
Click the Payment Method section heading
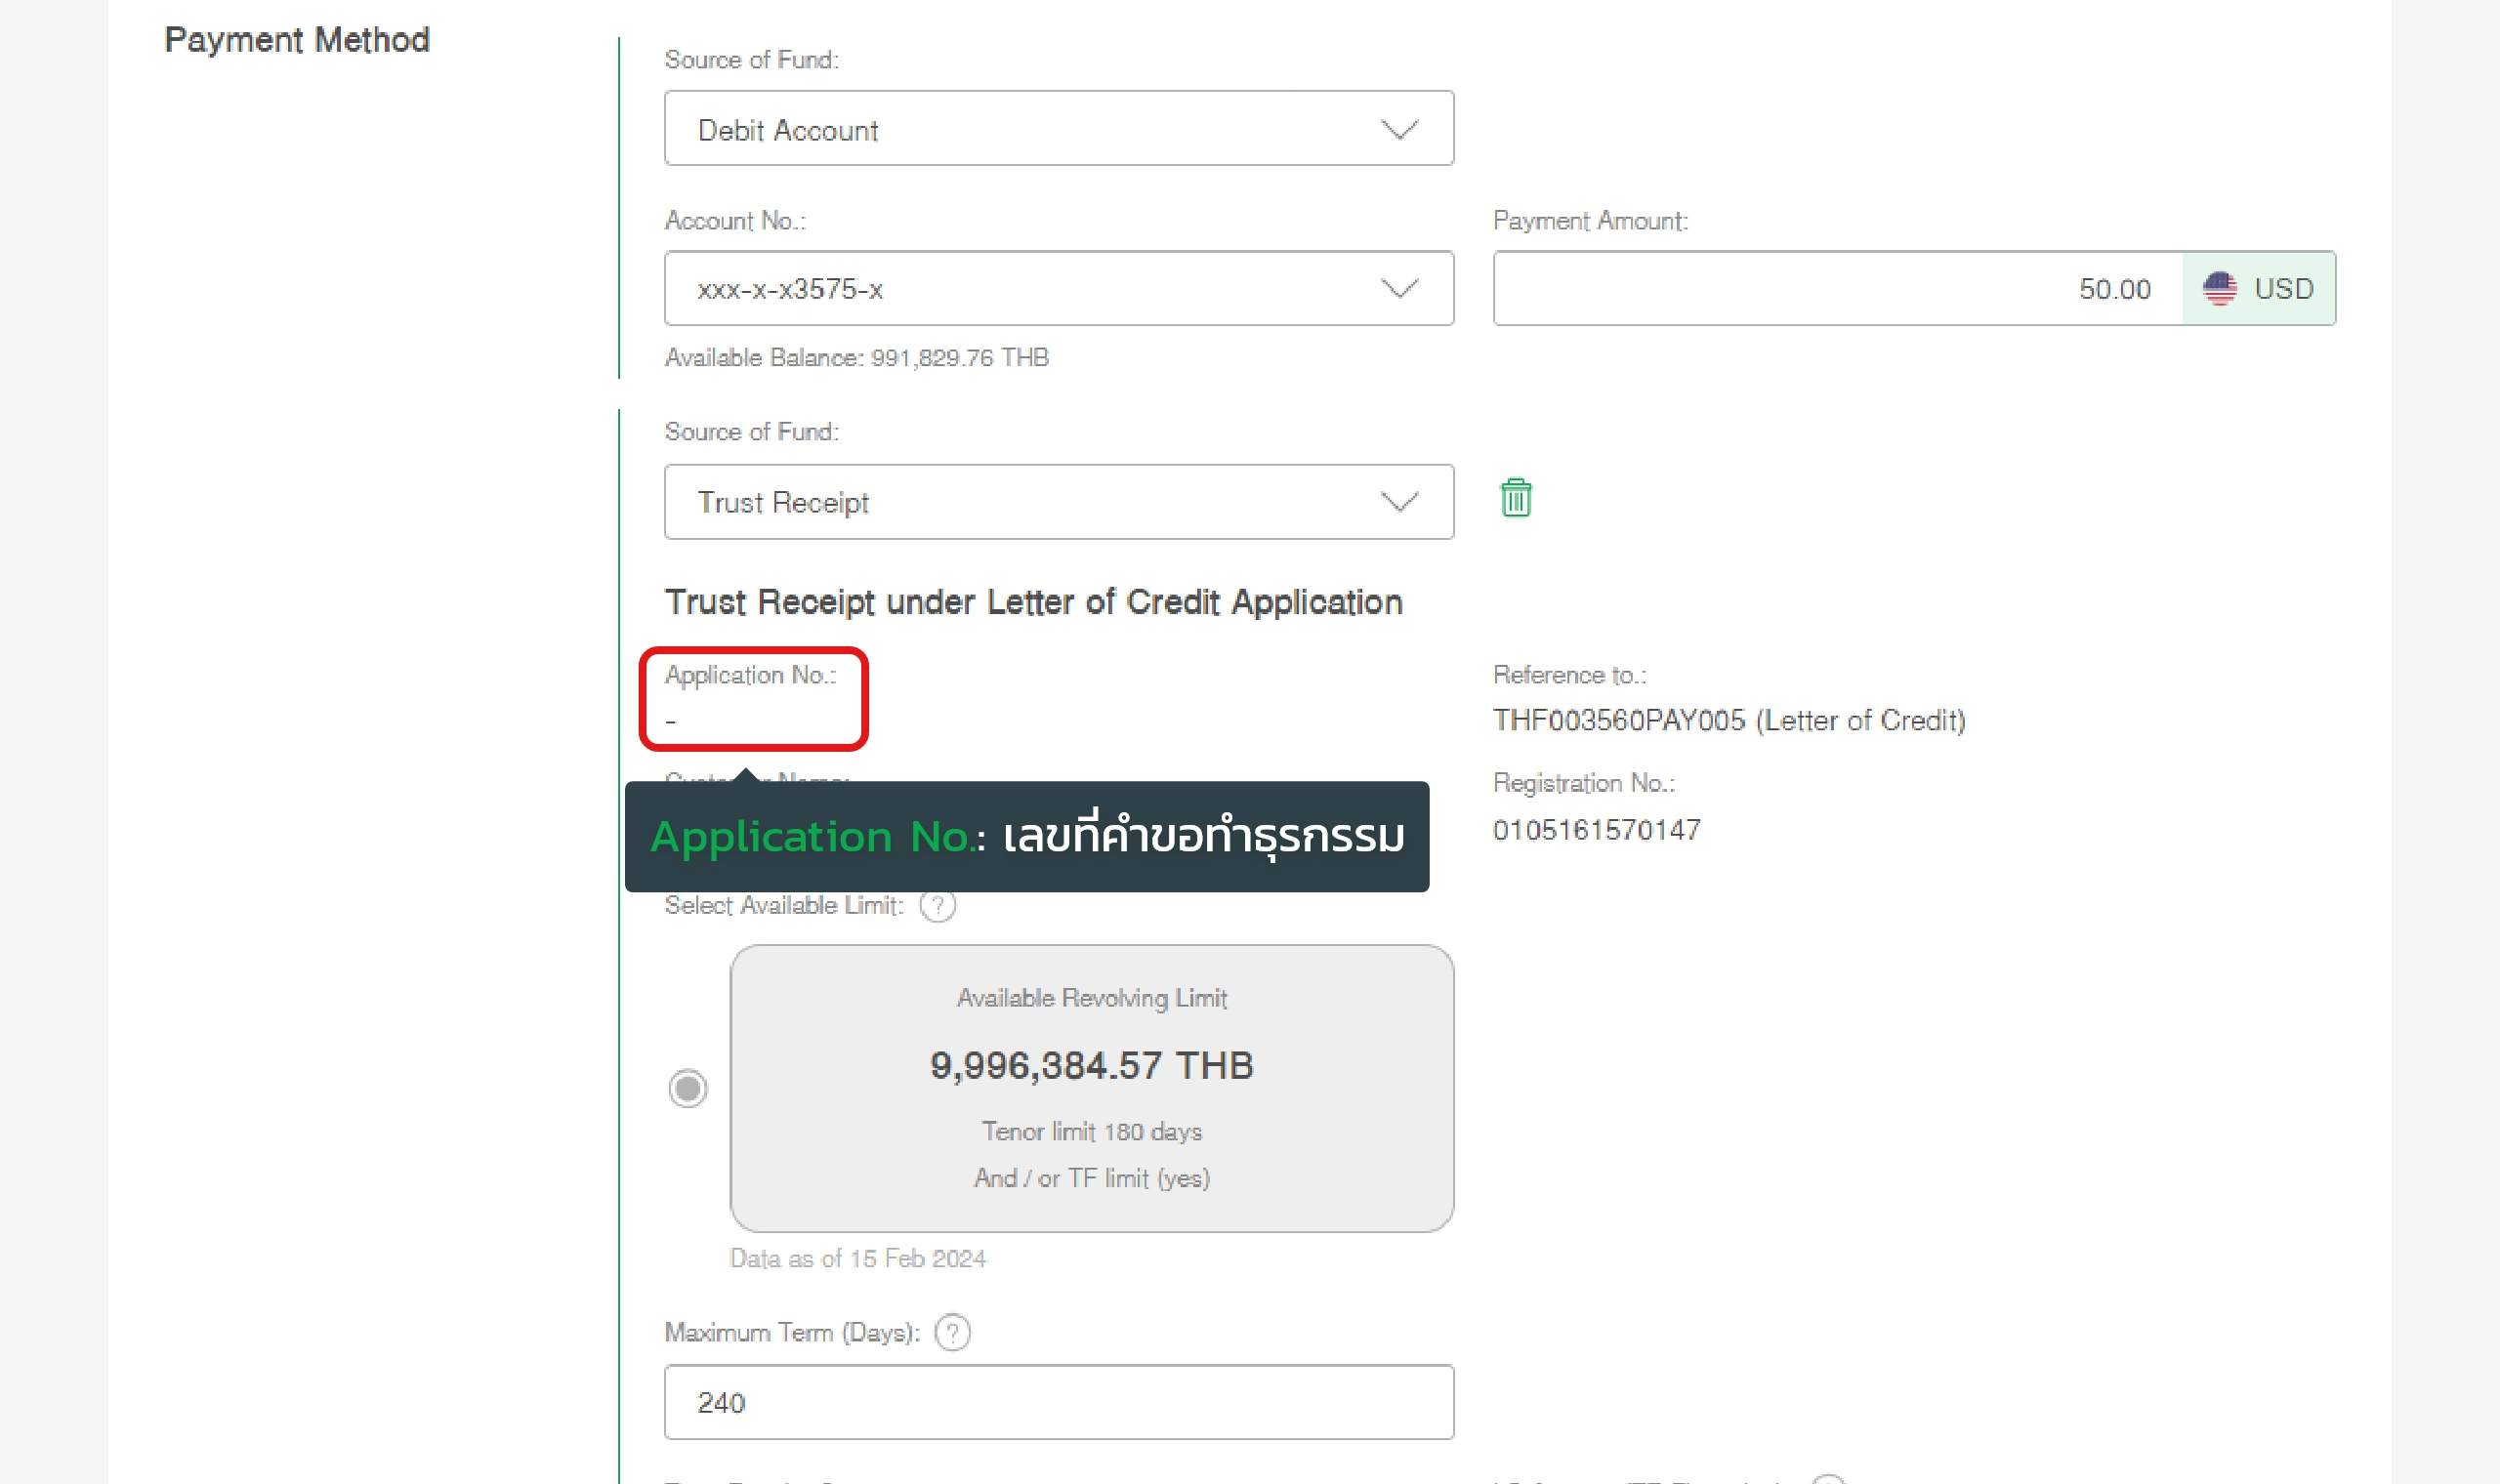[x=297, y=40]
